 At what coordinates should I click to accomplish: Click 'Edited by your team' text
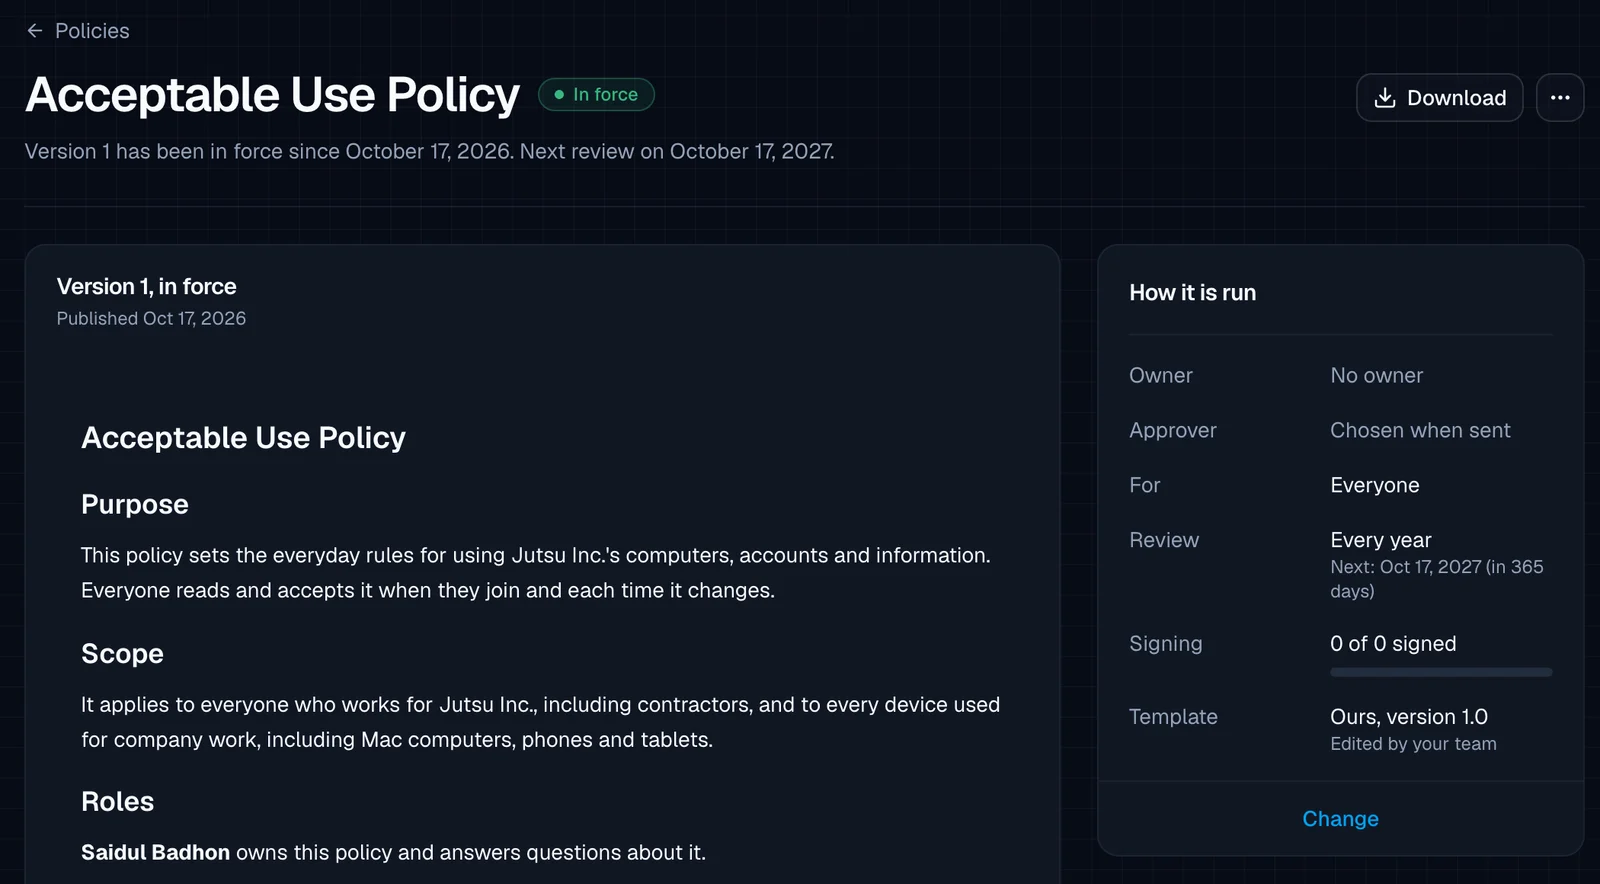point(1413,744)
